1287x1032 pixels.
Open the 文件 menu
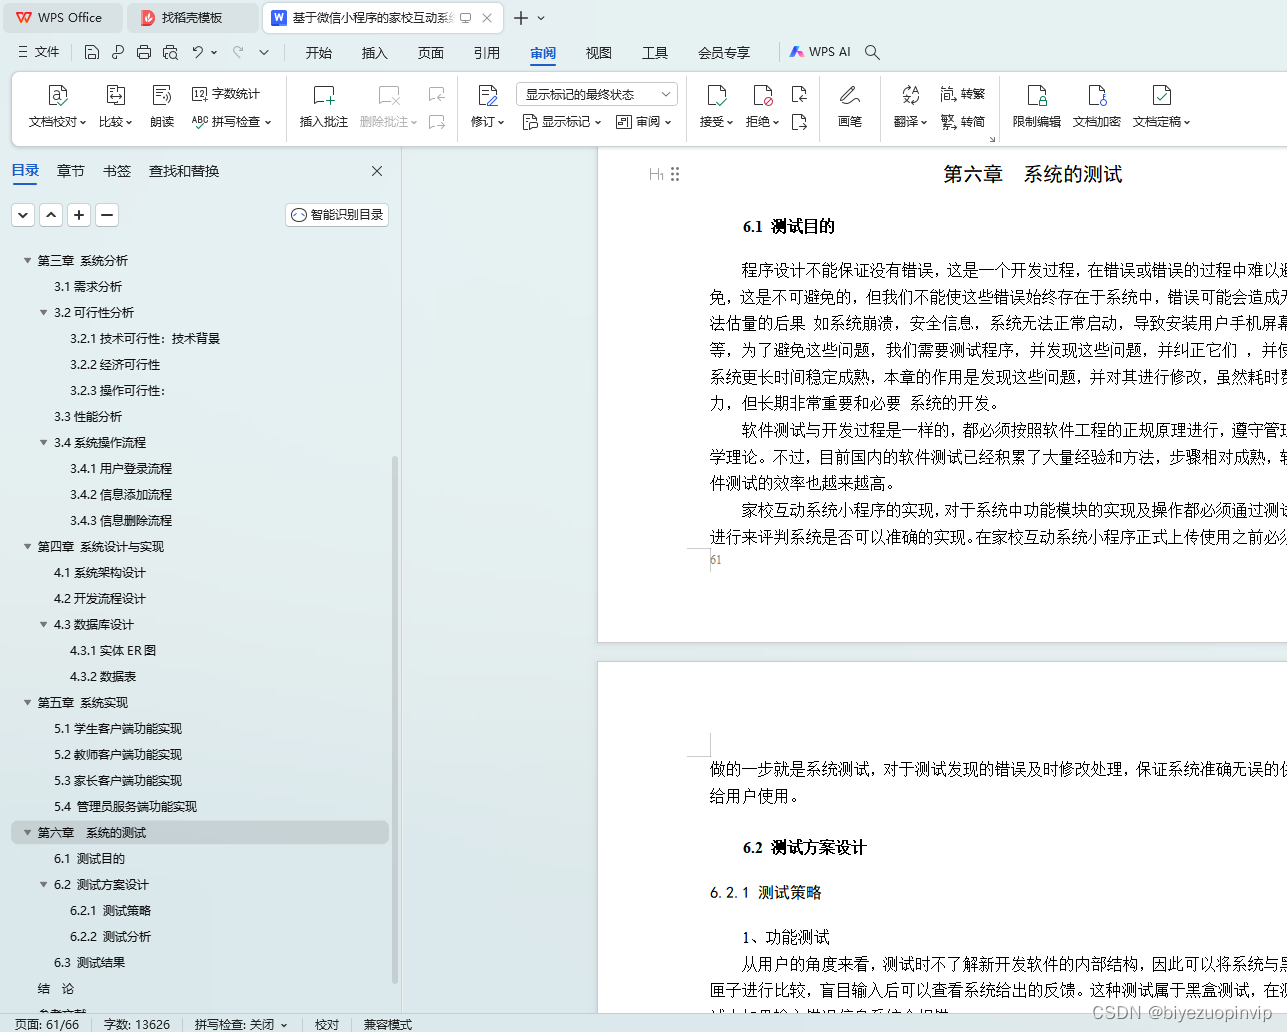point(38,52)
